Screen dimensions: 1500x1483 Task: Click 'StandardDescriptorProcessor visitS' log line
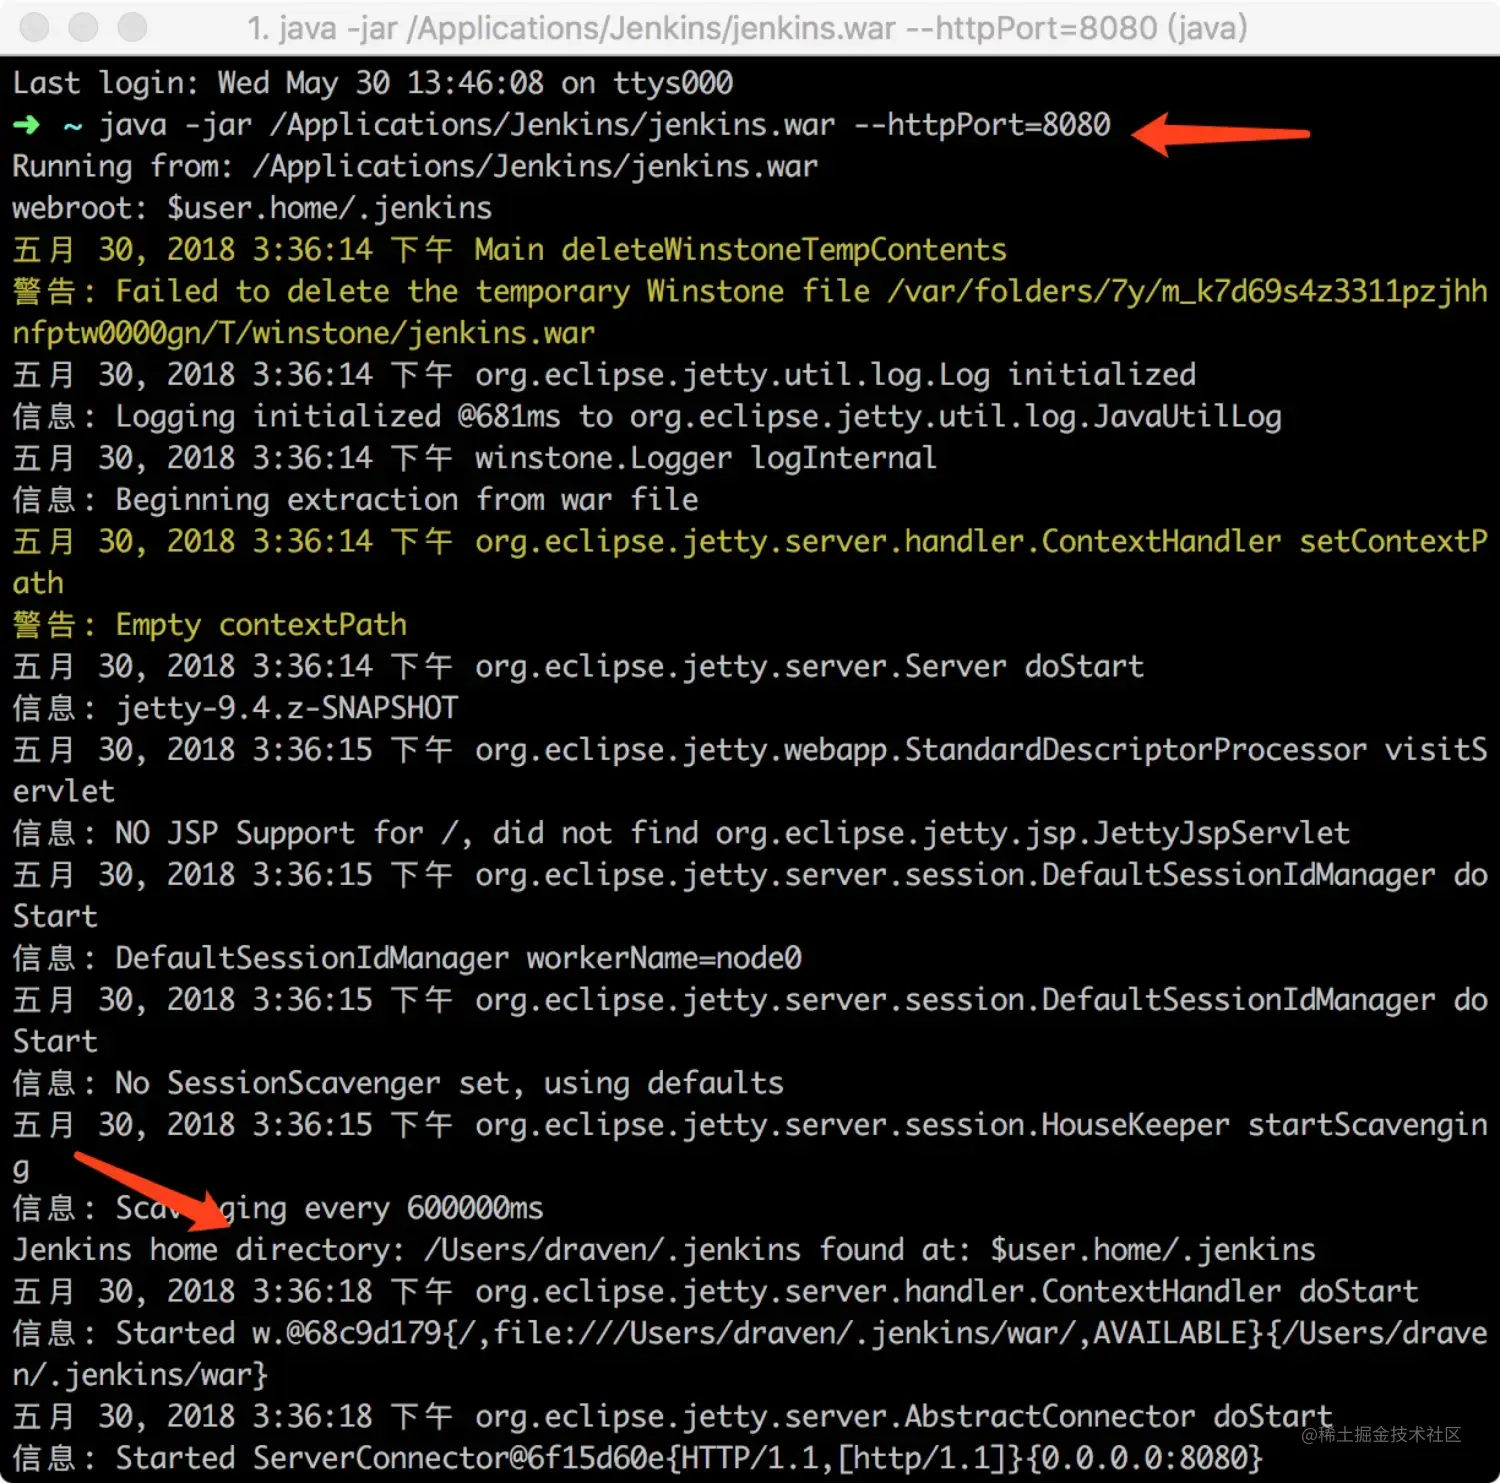750,750
